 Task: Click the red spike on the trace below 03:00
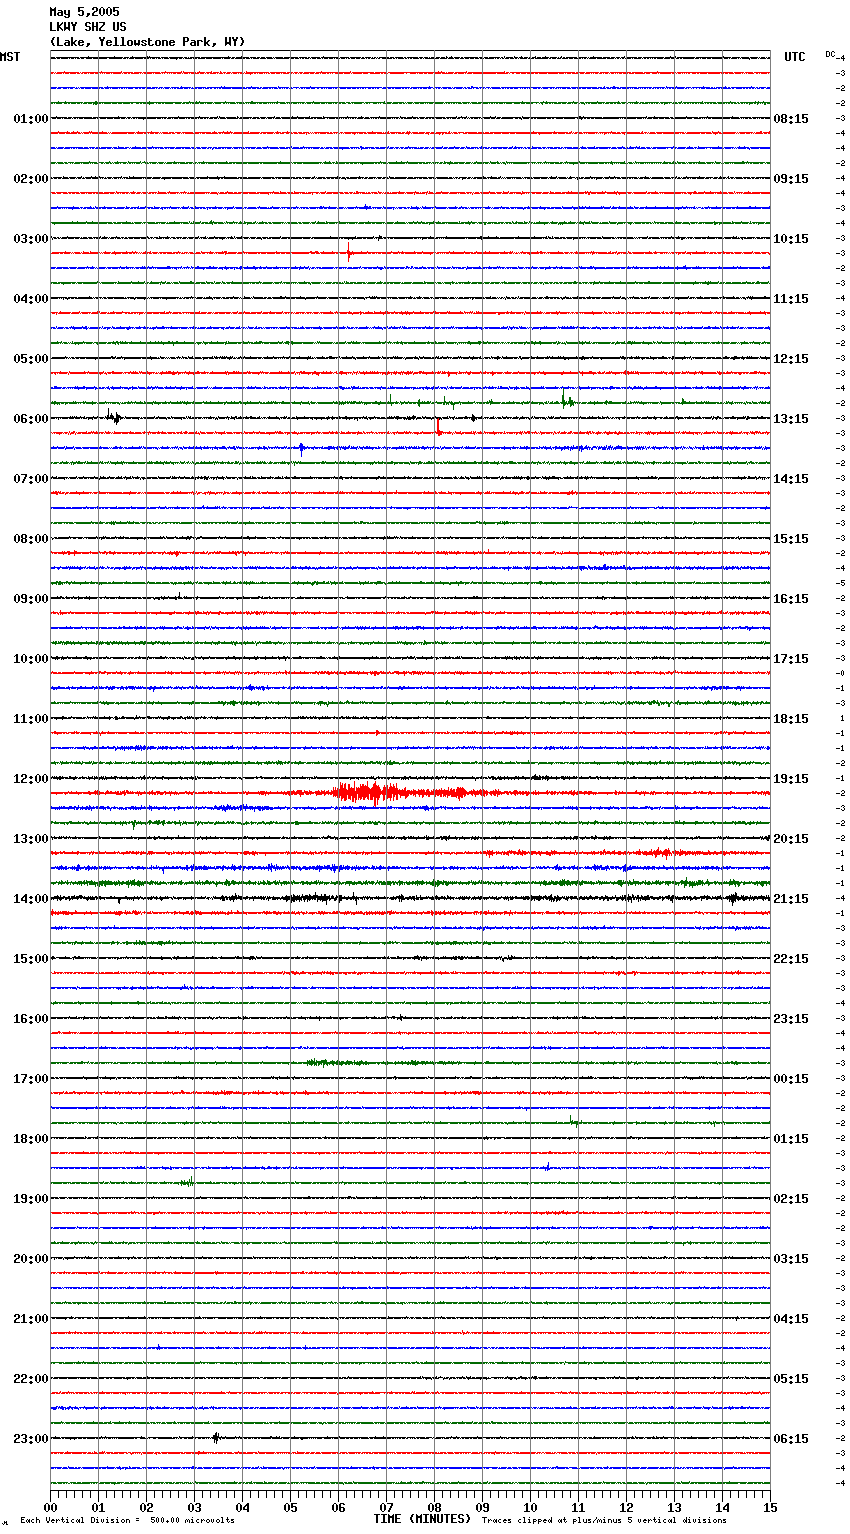pos(349,252)
